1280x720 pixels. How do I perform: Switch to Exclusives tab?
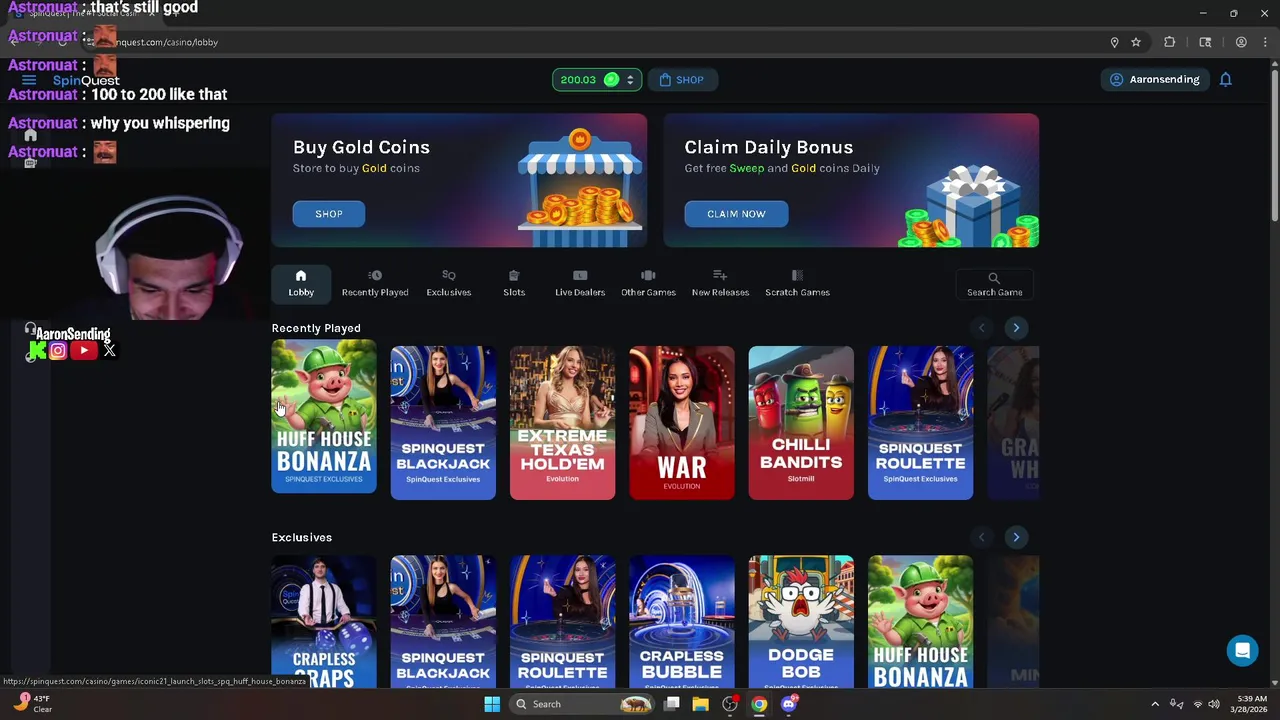pos(449,283)
